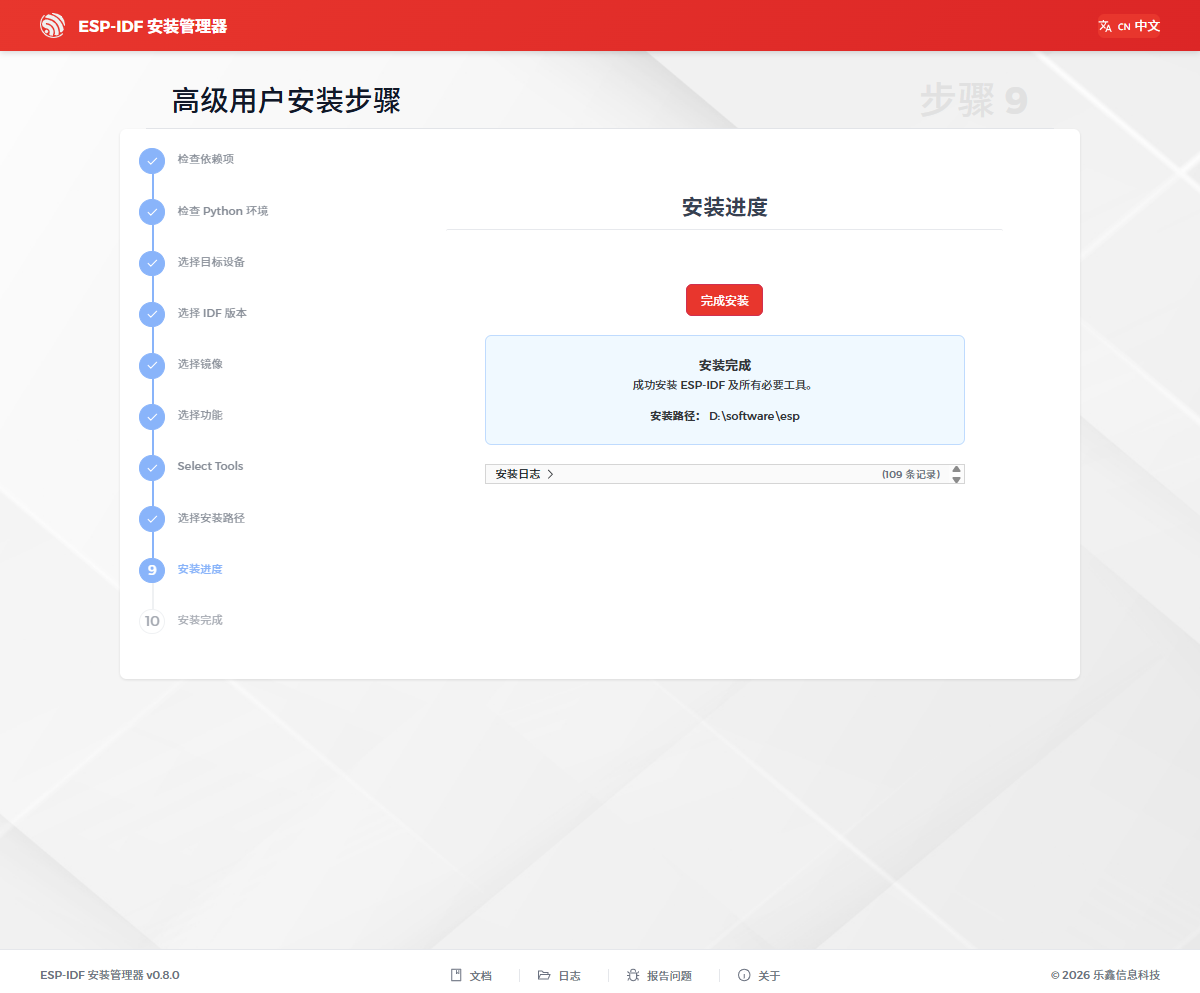
Task: Click the translate icon in header
Action: point(1105,26)
